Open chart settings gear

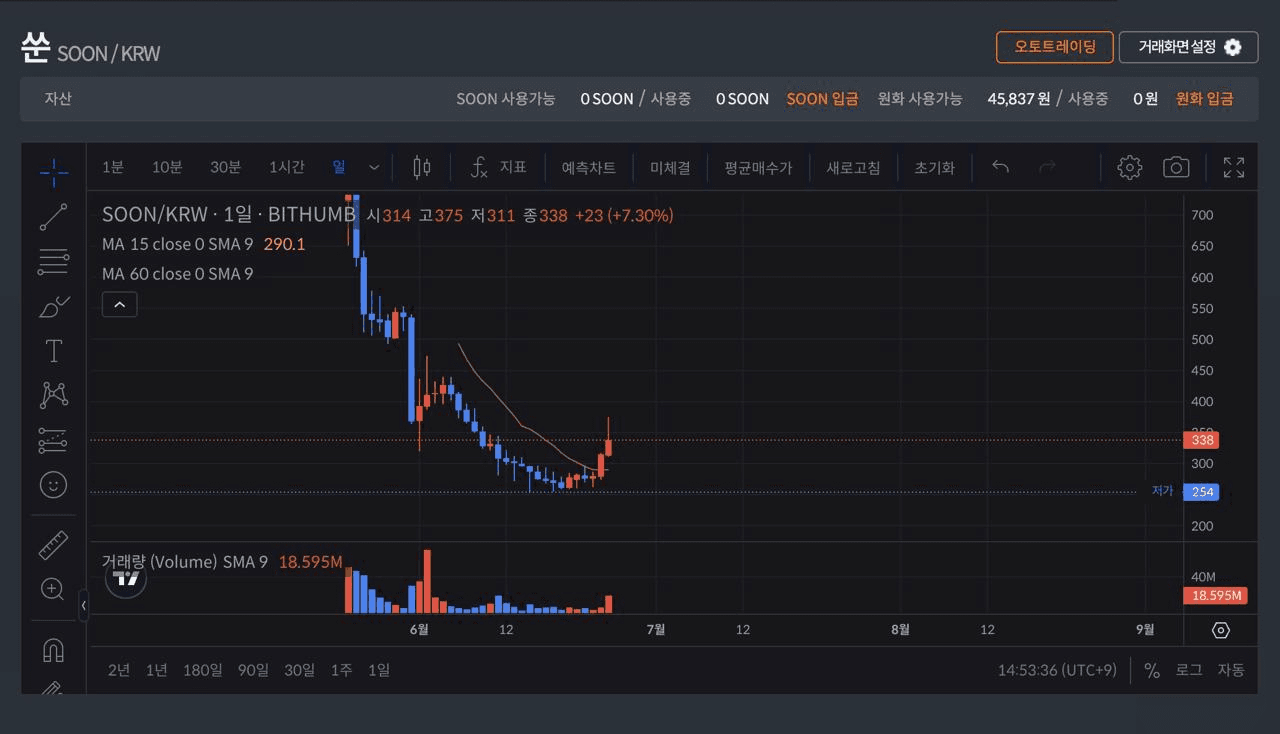tap(1130, 167)
